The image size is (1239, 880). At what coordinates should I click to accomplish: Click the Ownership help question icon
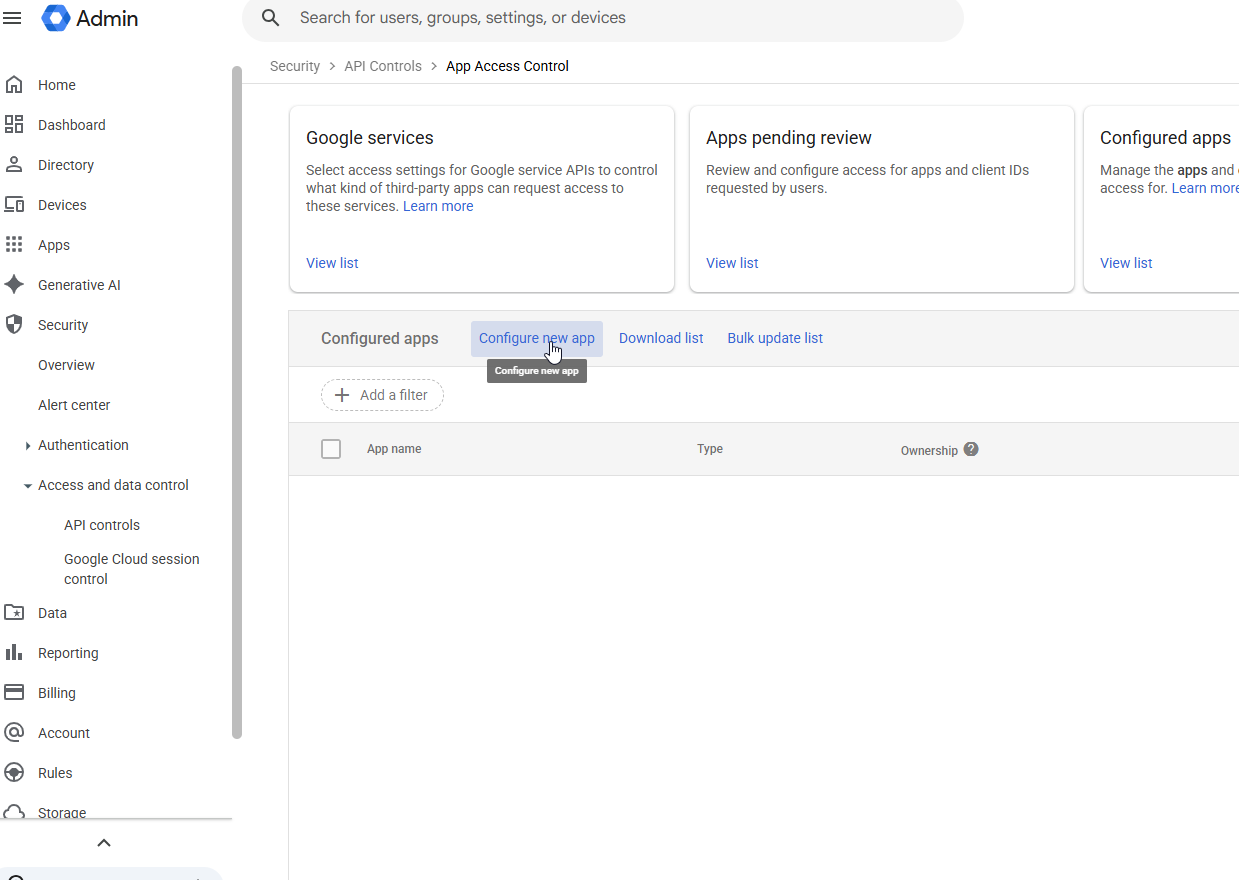(971, 449)
